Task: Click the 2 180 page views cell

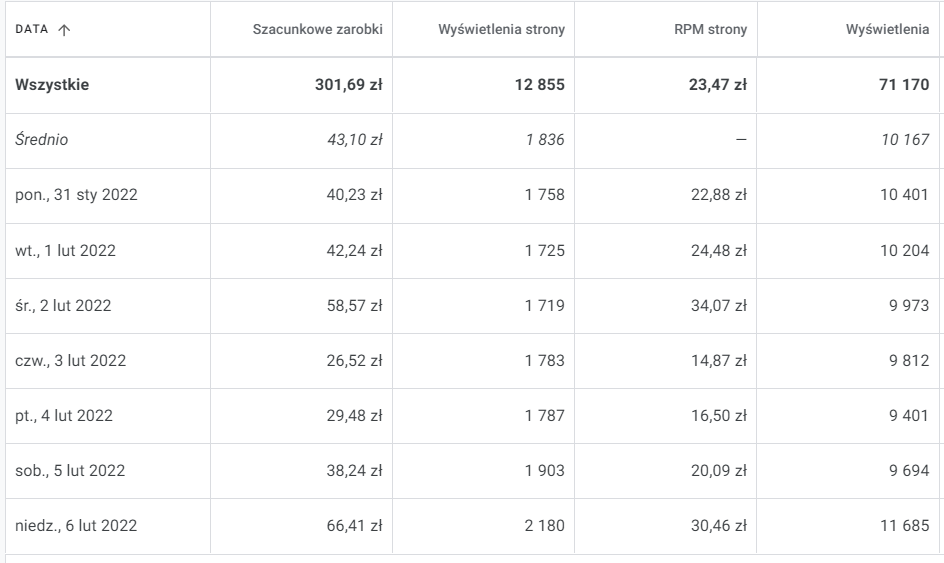Action: point(544,526)
